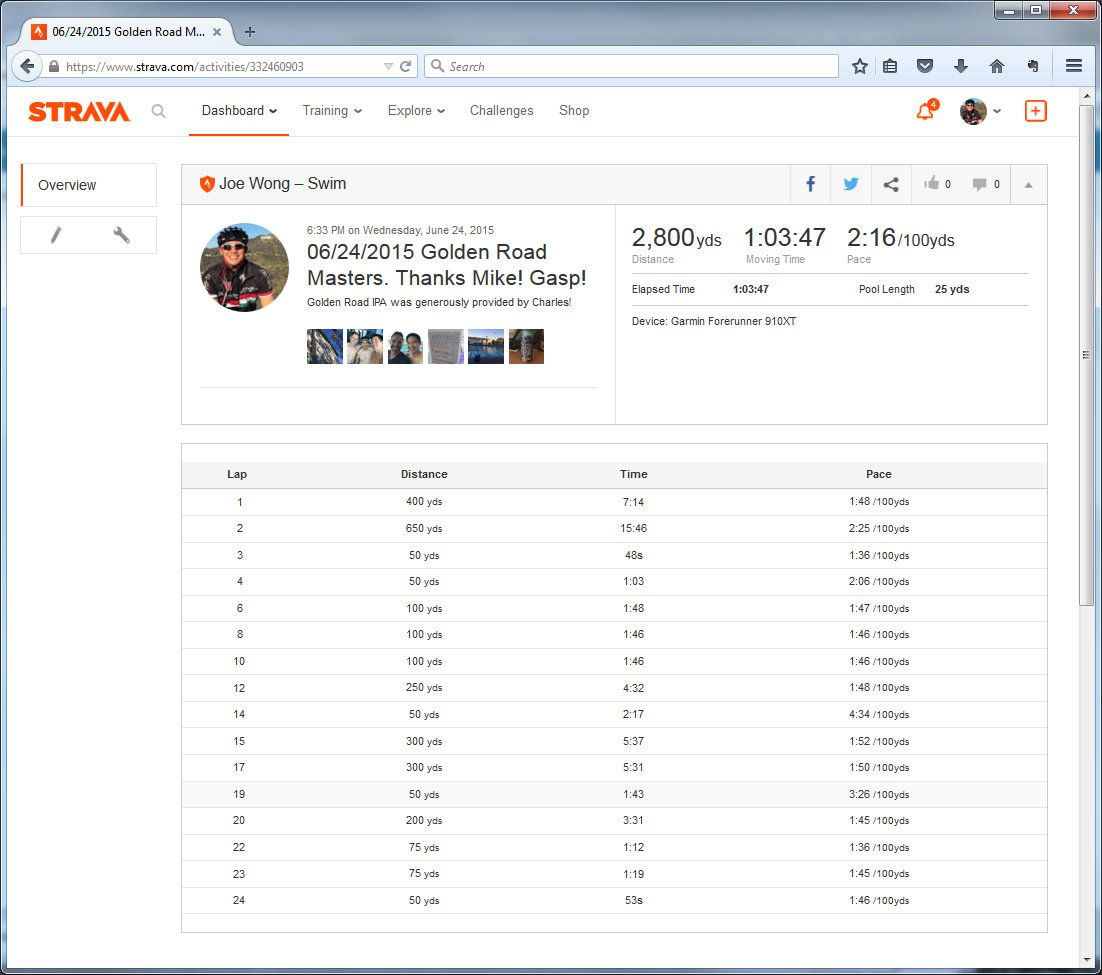1102x975 pixels.
Task: Open the first activity photo thumbnail
Action: pos(324,346)
